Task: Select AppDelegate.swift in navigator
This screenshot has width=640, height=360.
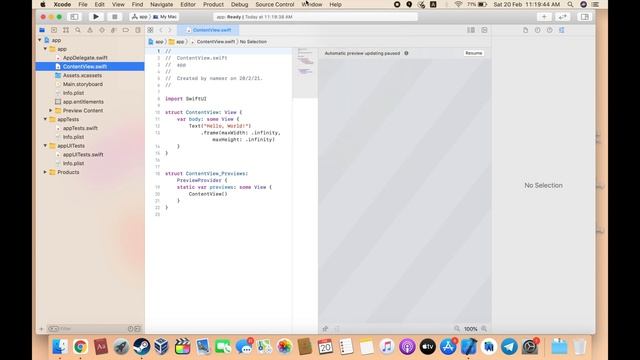Action: click(85, 58)
